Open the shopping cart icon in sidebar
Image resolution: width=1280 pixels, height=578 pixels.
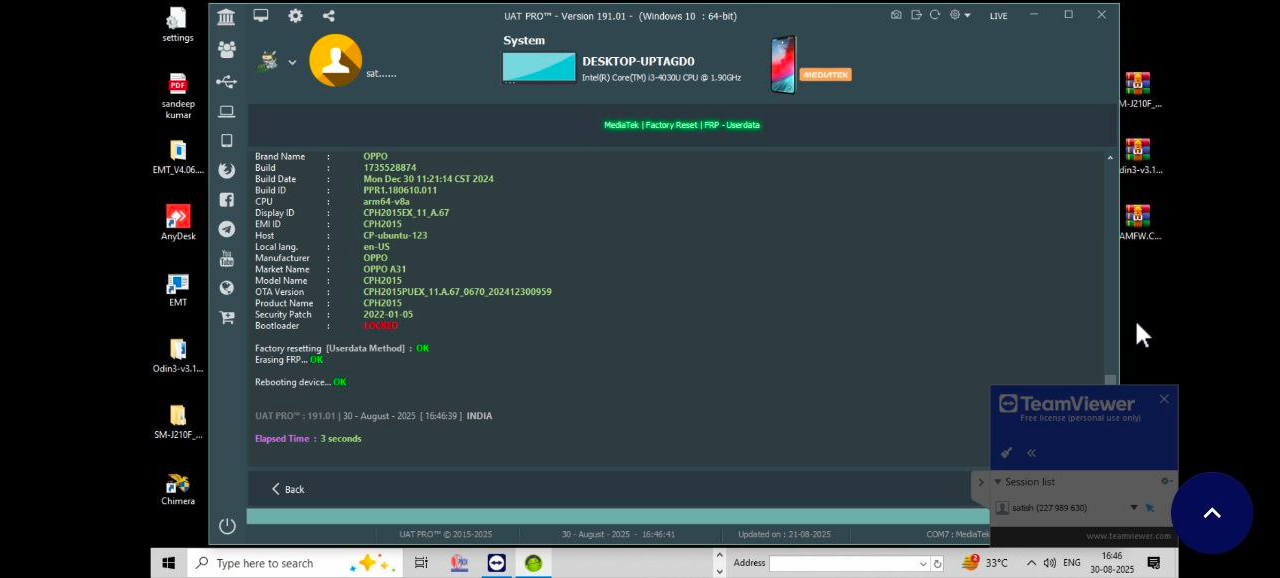(x=226, y=318)
